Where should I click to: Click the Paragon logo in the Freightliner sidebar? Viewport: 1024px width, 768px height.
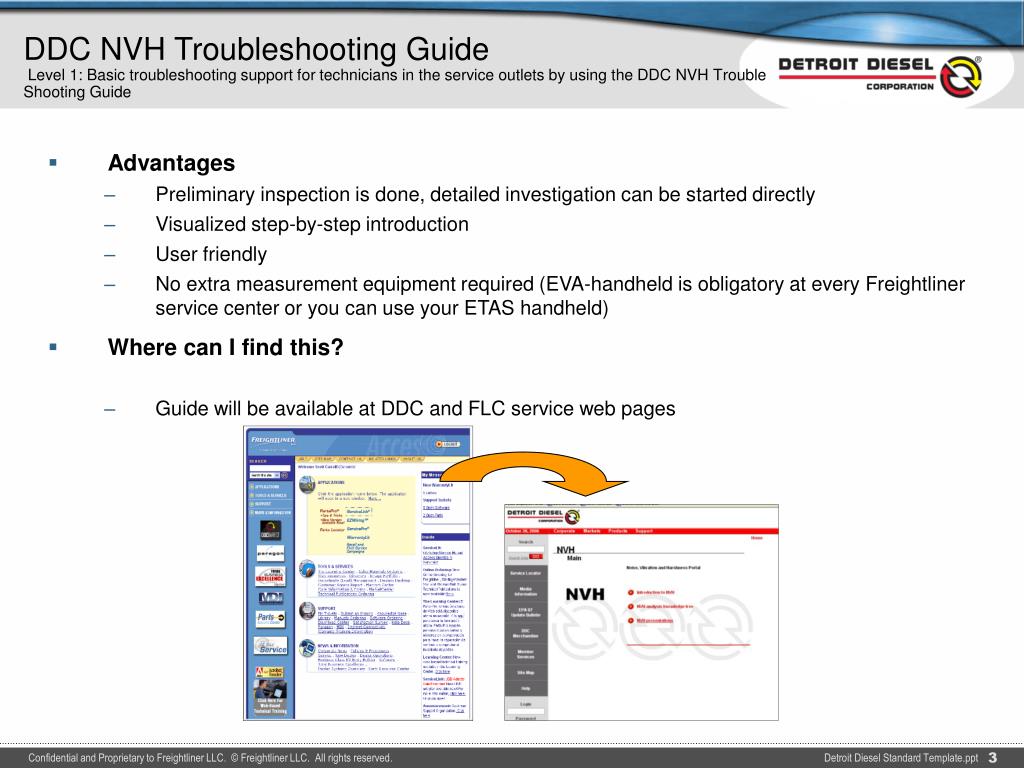coord(270,553)
